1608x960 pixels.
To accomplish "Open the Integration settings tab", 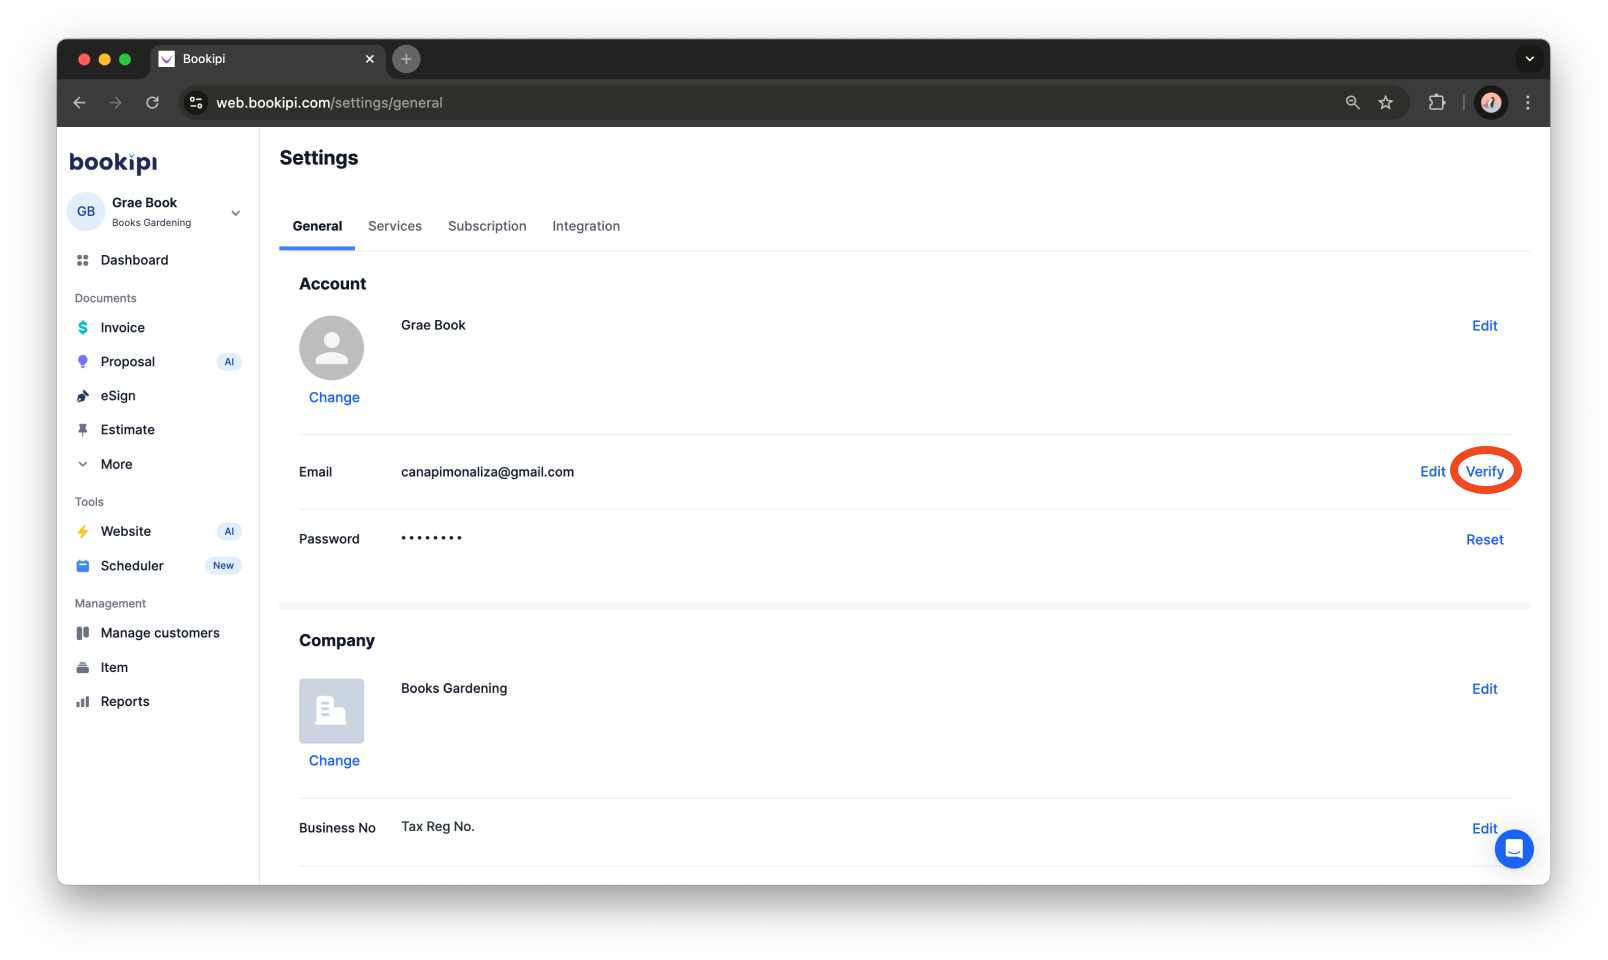I will [x=586, y=226].
